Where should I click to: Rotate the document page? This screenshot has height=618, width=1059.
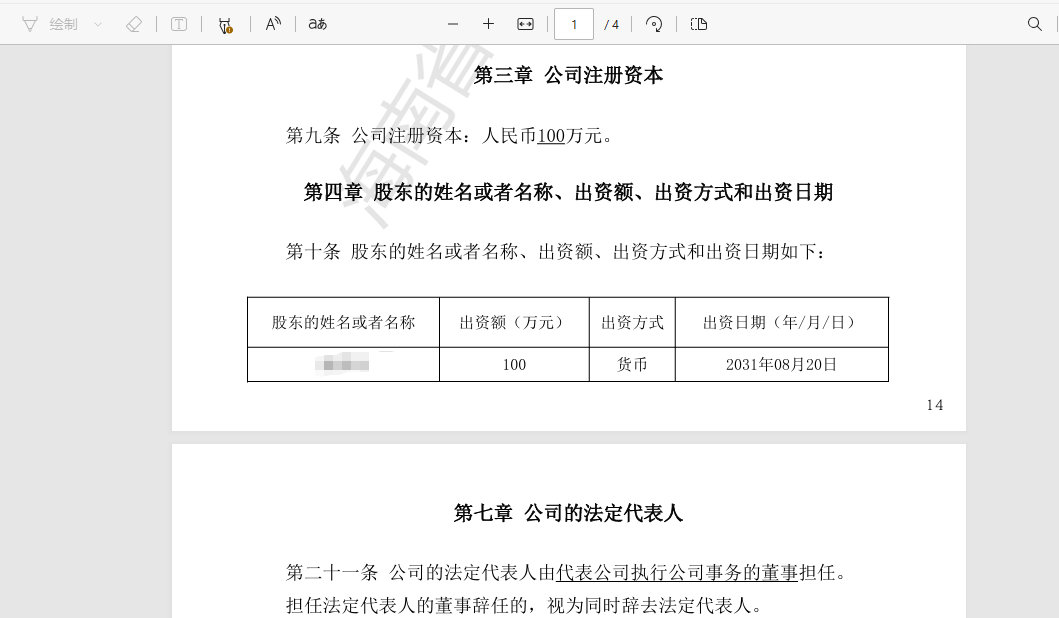(x=654, y=24)
